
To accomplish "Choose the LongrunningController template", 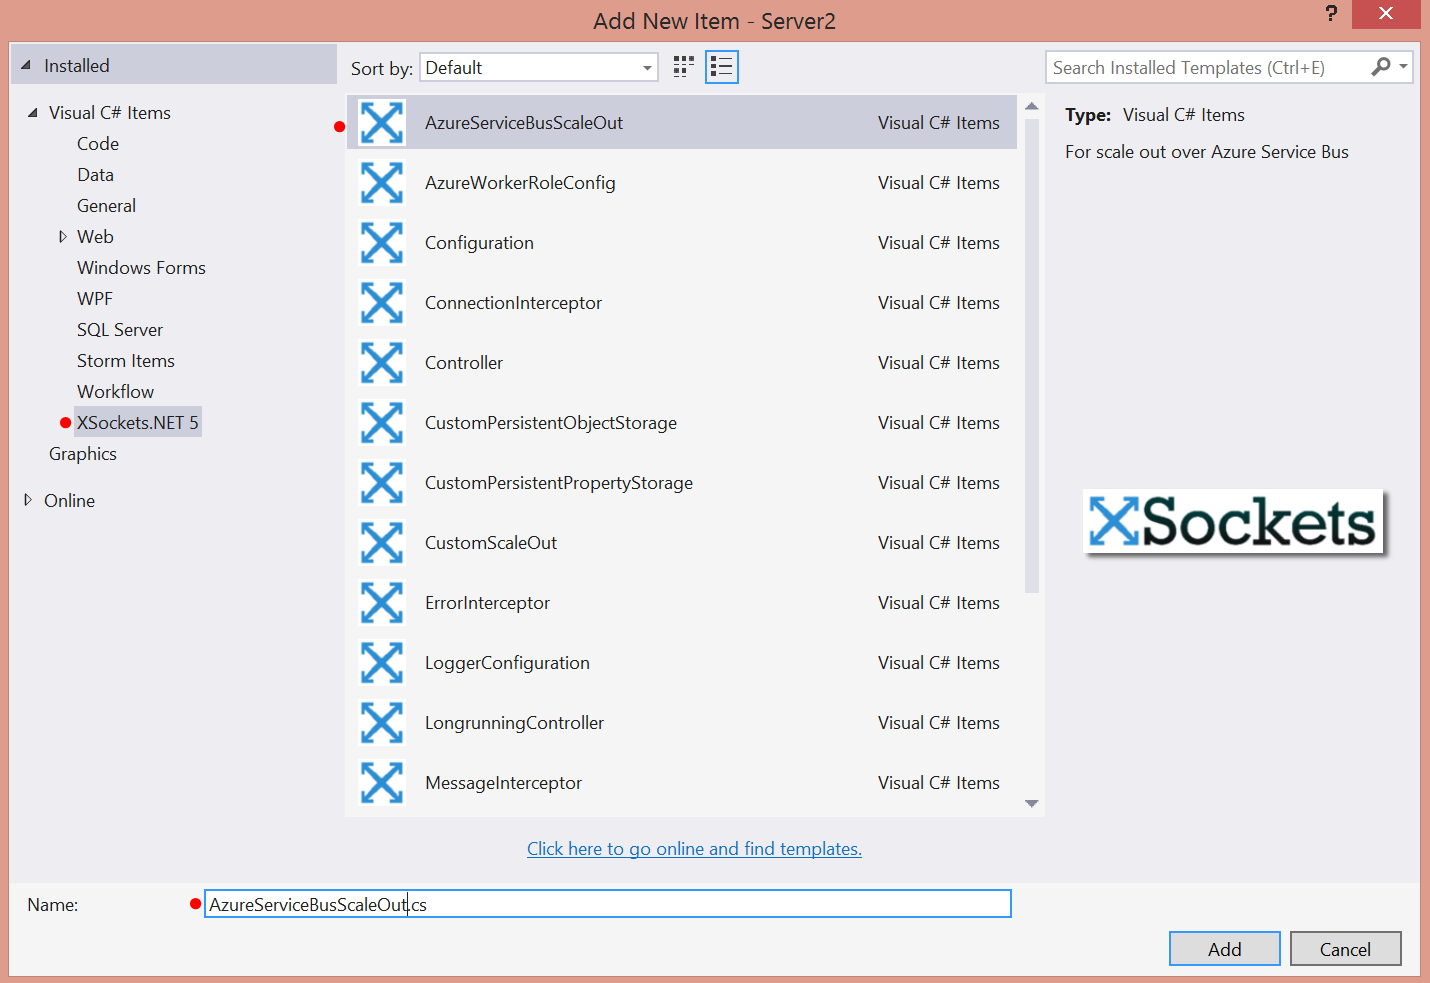I will (514, 723).
